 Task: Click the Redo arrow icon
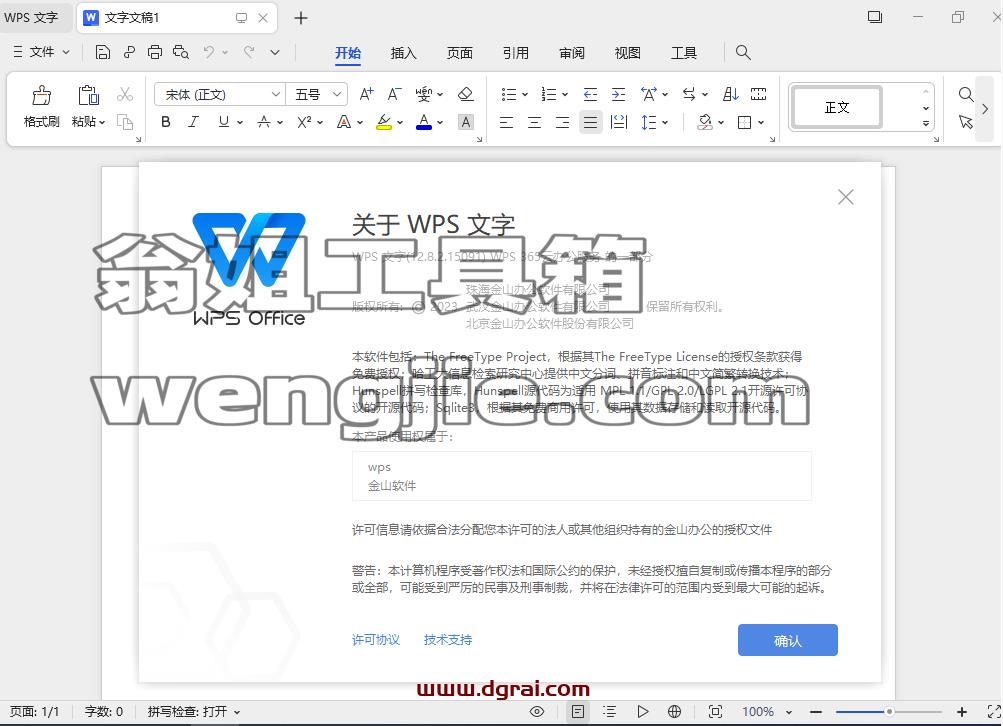(x=249, y=52)
